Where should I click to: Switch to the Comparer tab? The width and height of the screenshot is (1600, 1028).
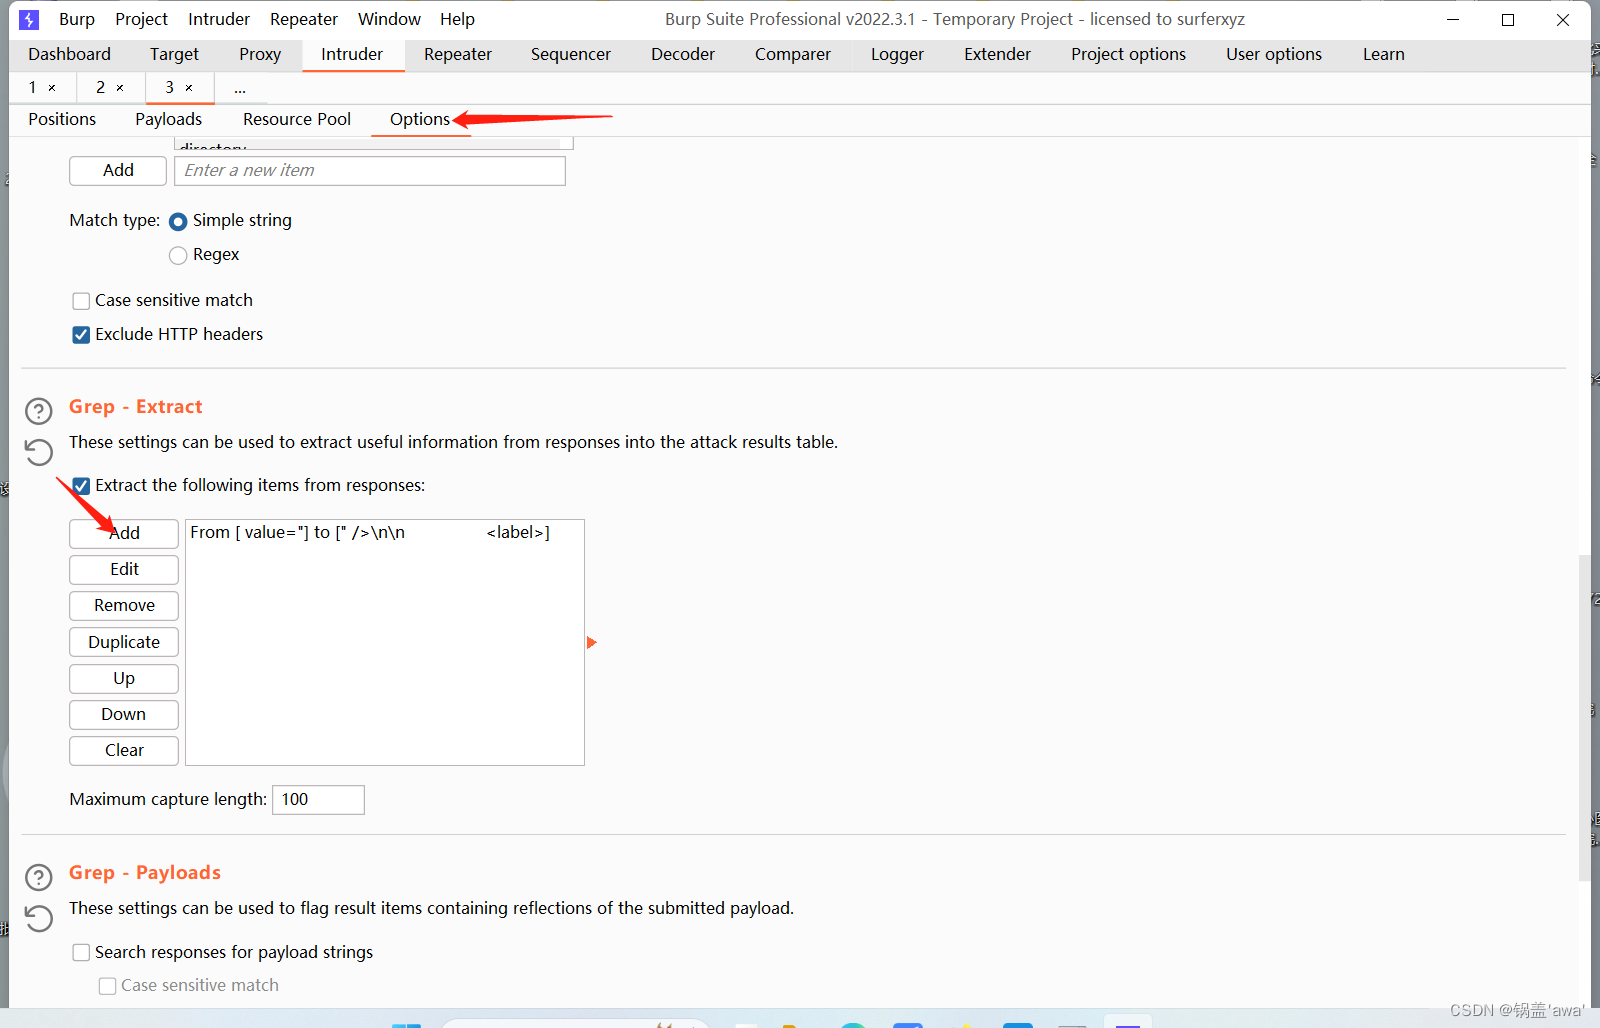[793, 54]
